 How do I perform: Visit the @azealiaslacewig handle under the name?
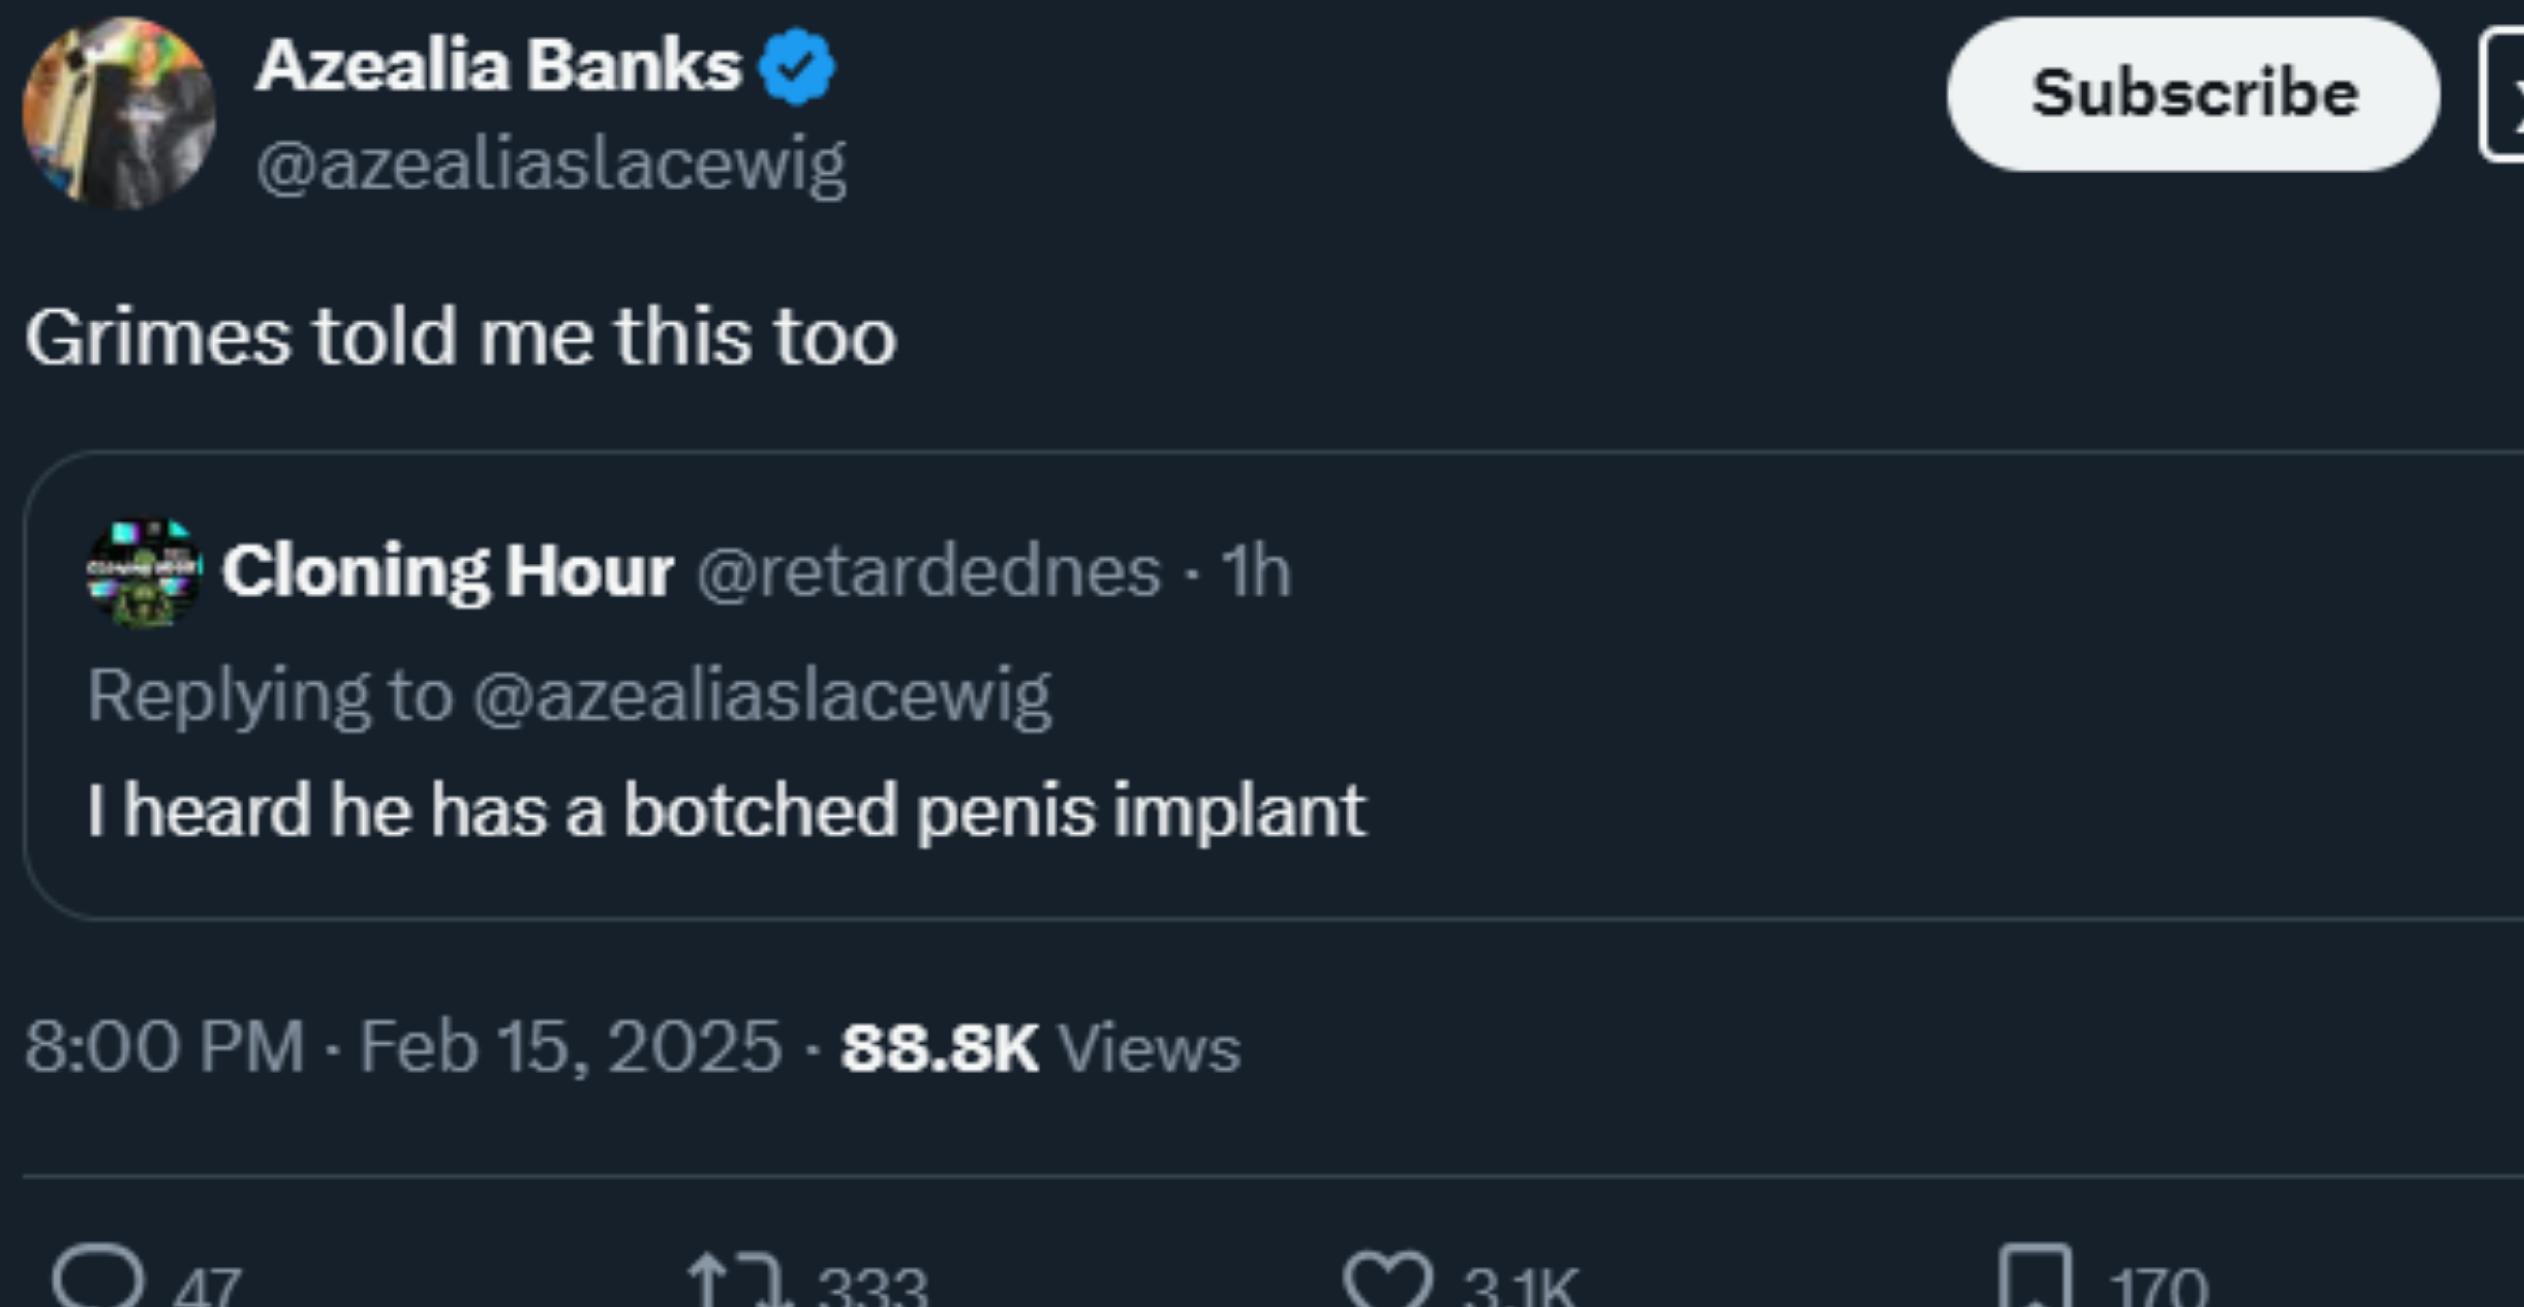point(551,165)
